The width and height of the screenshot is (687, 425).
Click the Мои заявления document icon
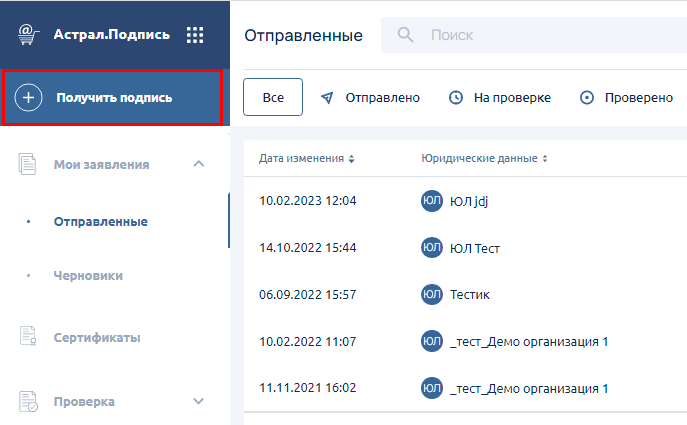[x=27, y=164]
